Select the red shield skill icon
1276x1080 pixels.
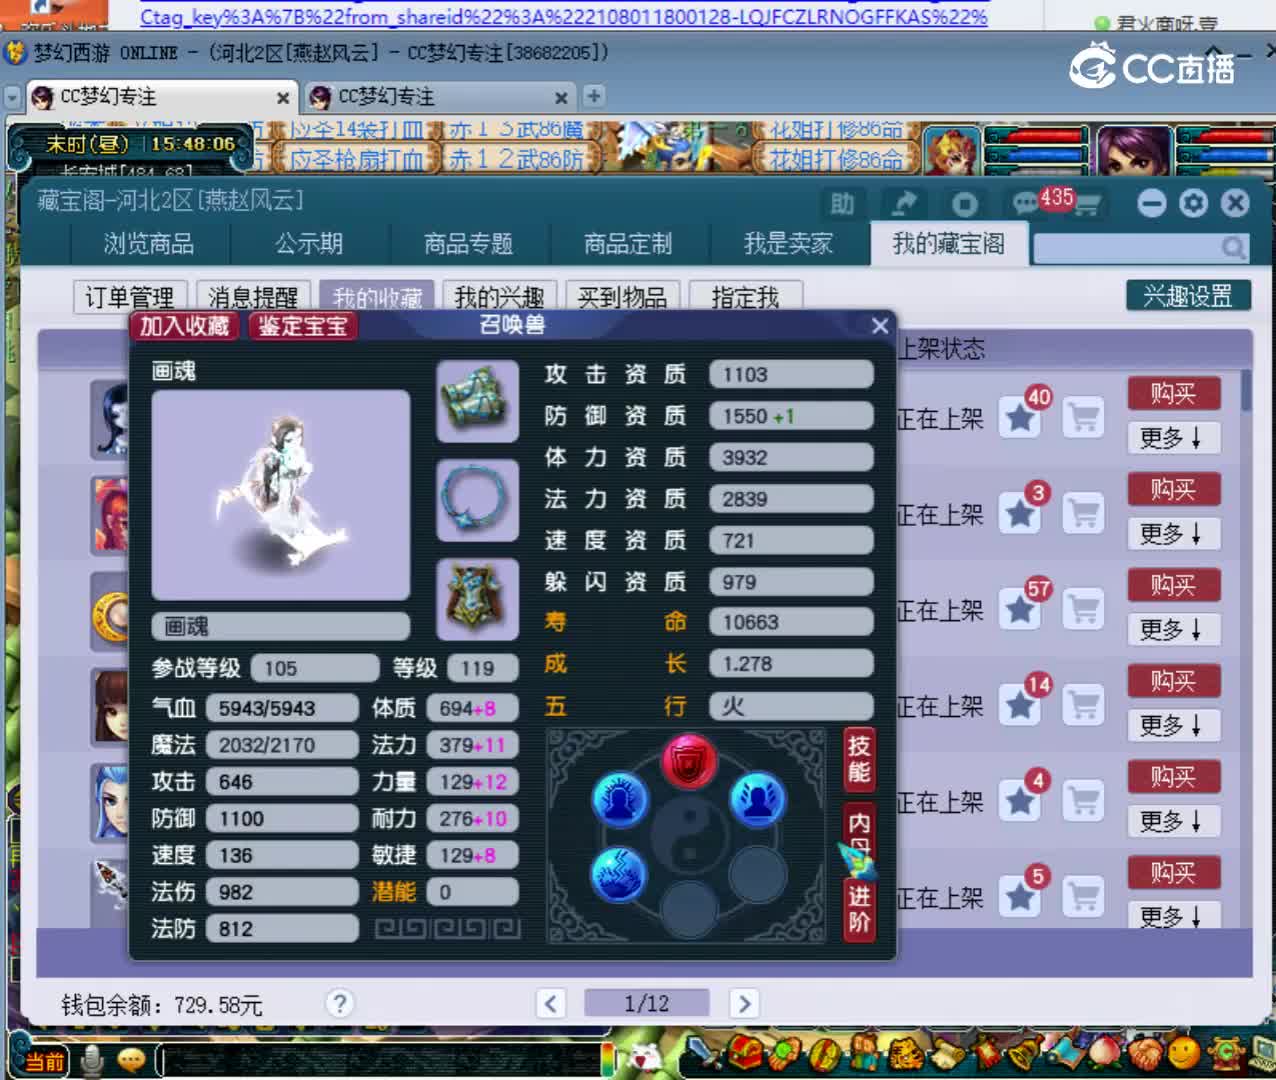click(x=689, y=762)
